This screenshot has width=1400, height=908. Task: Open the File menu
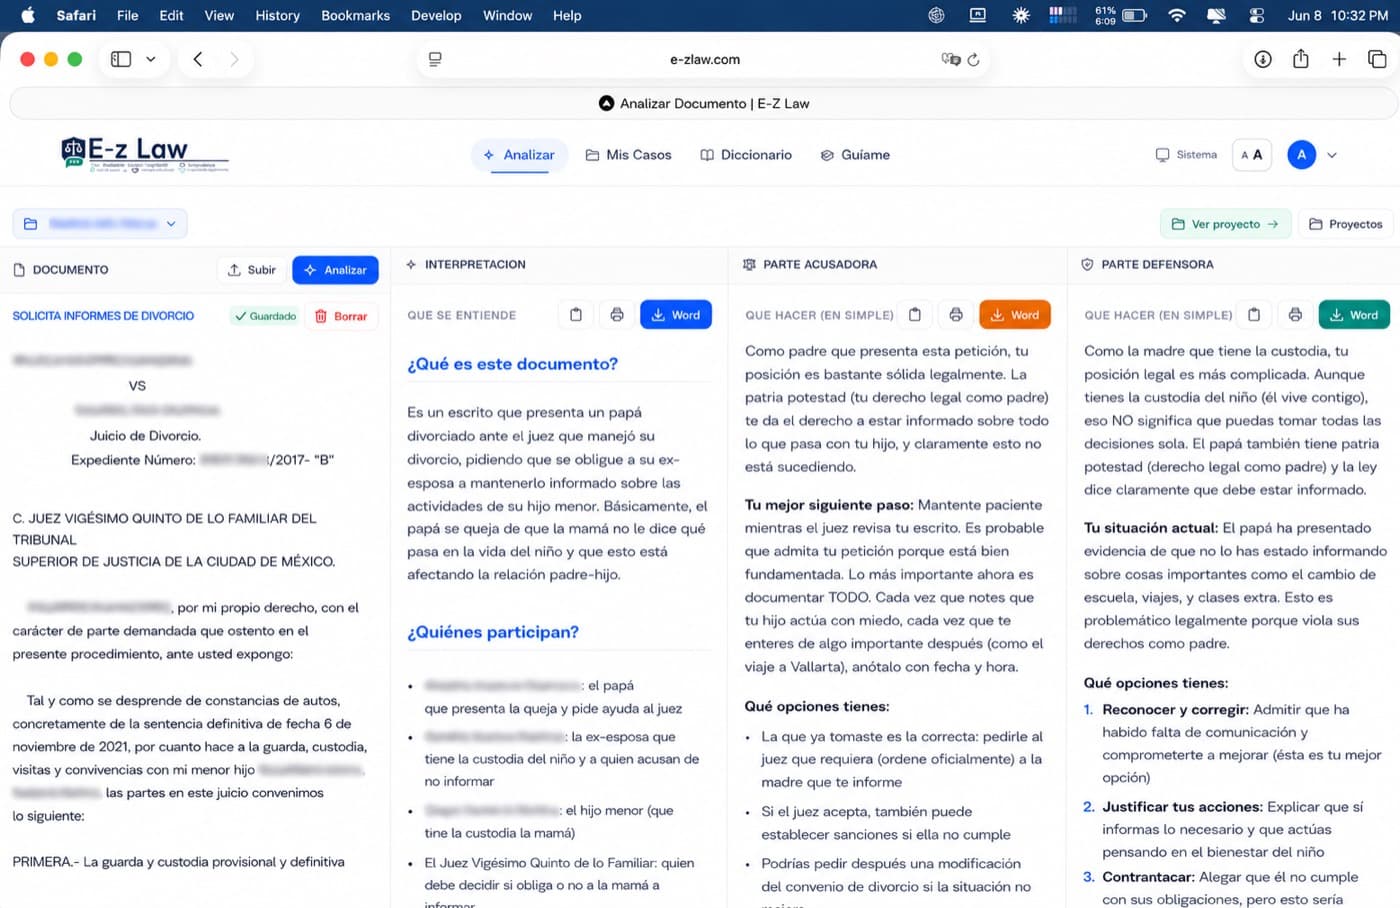point(127,15)
